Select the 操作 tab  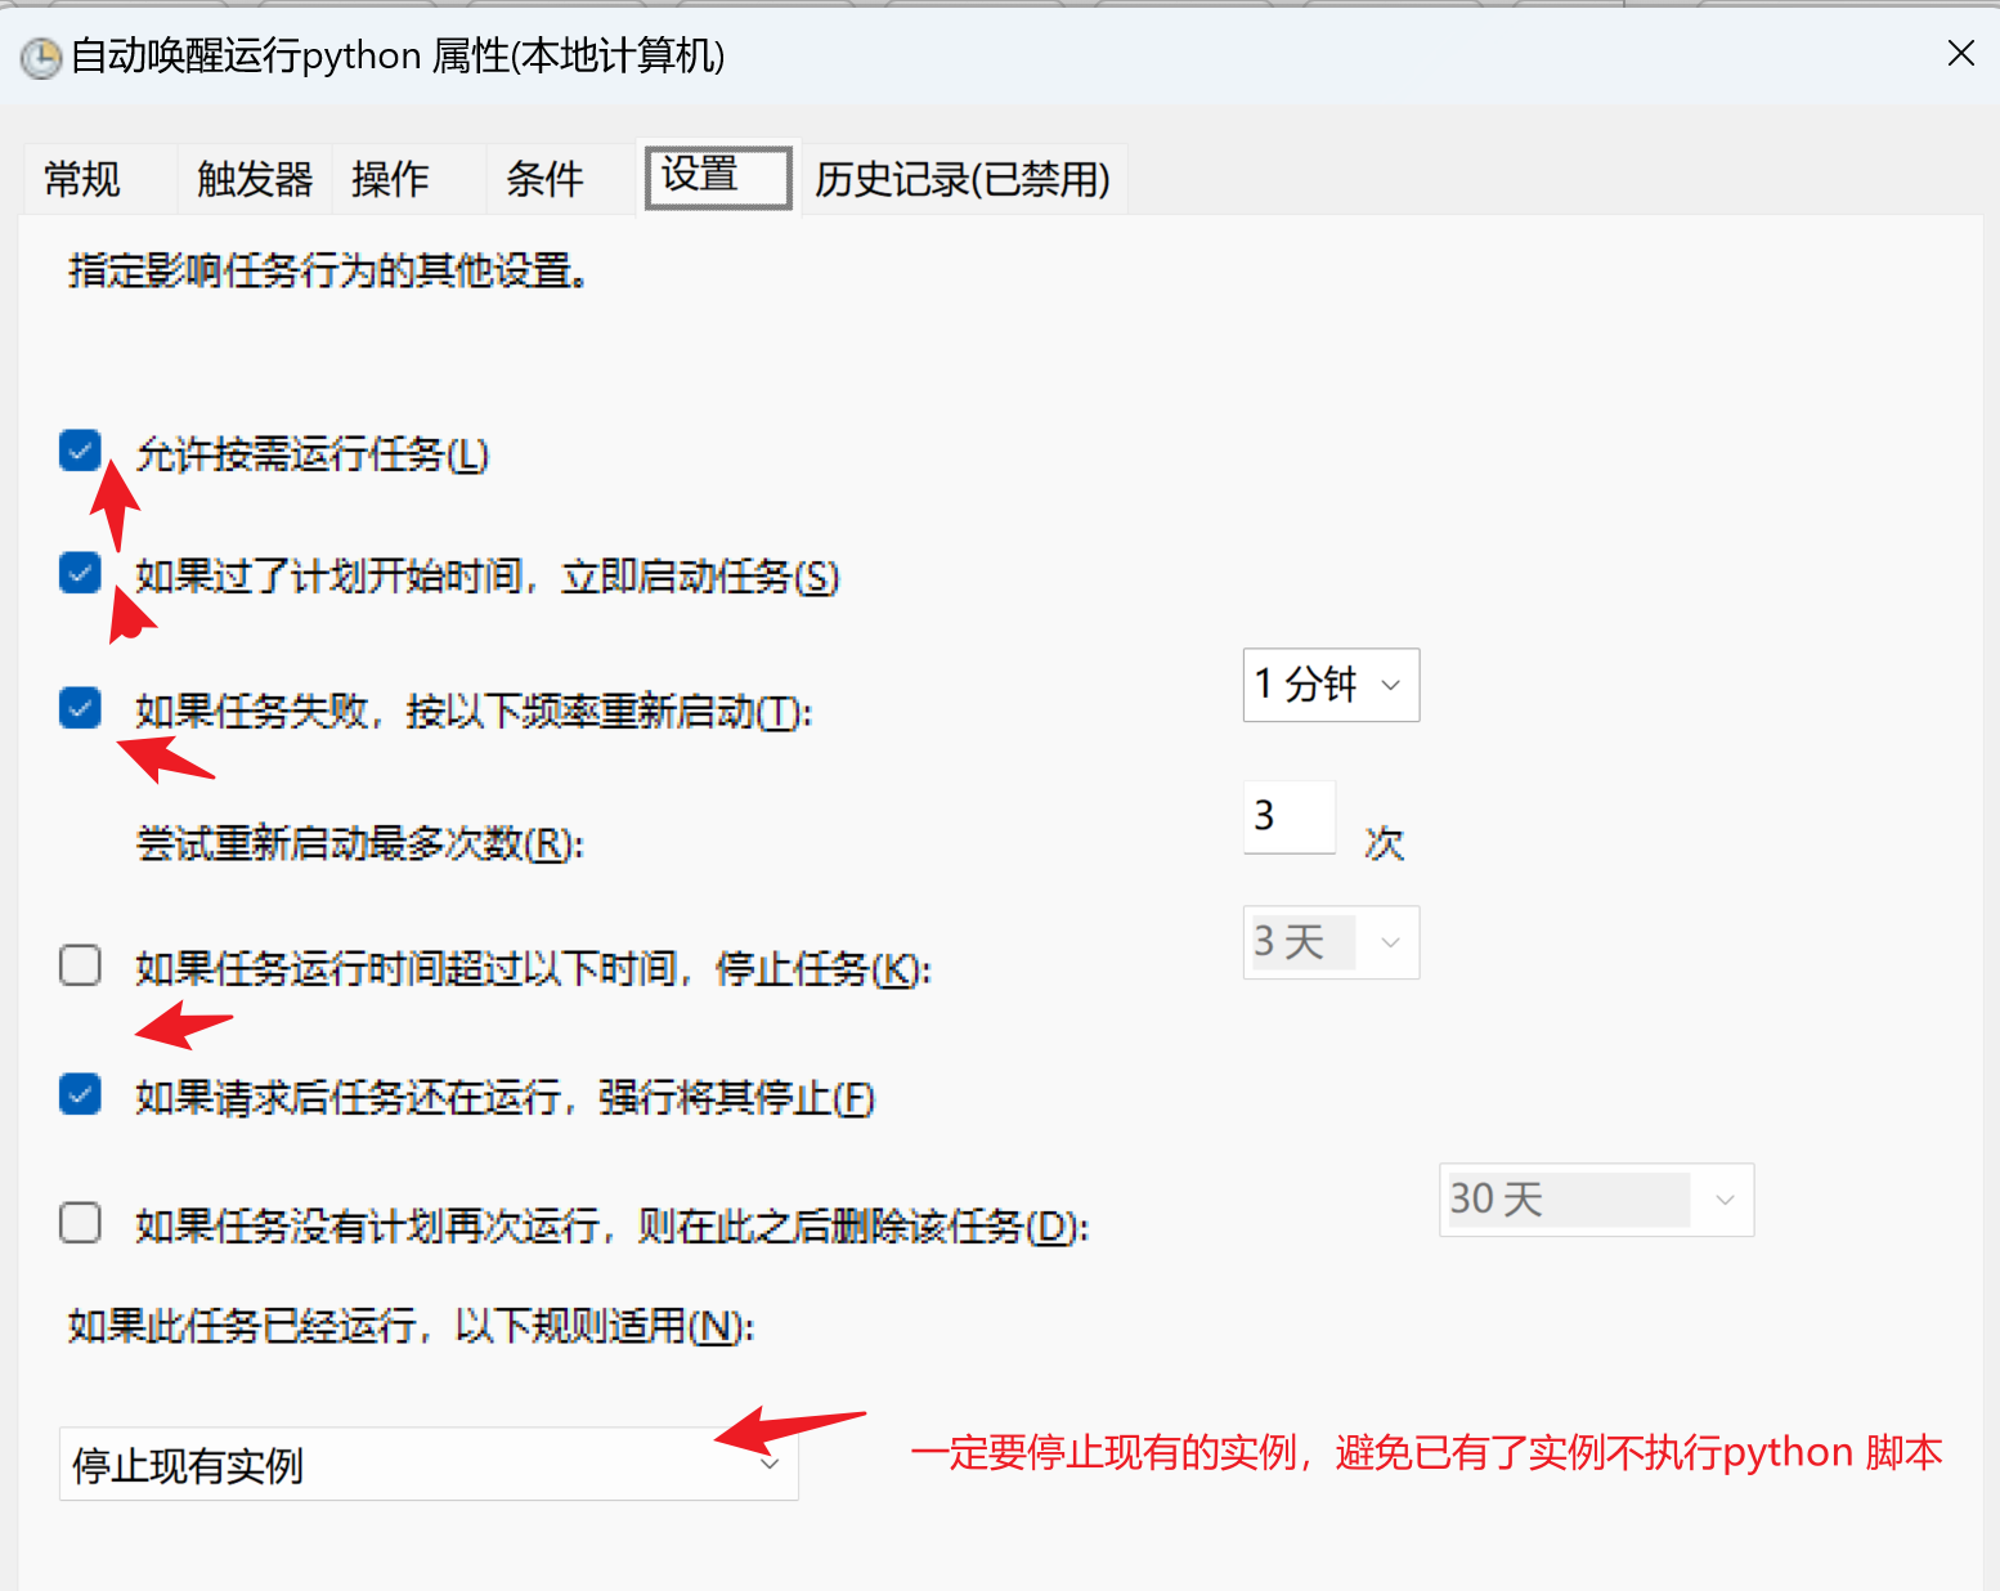(x=390, y=180)
